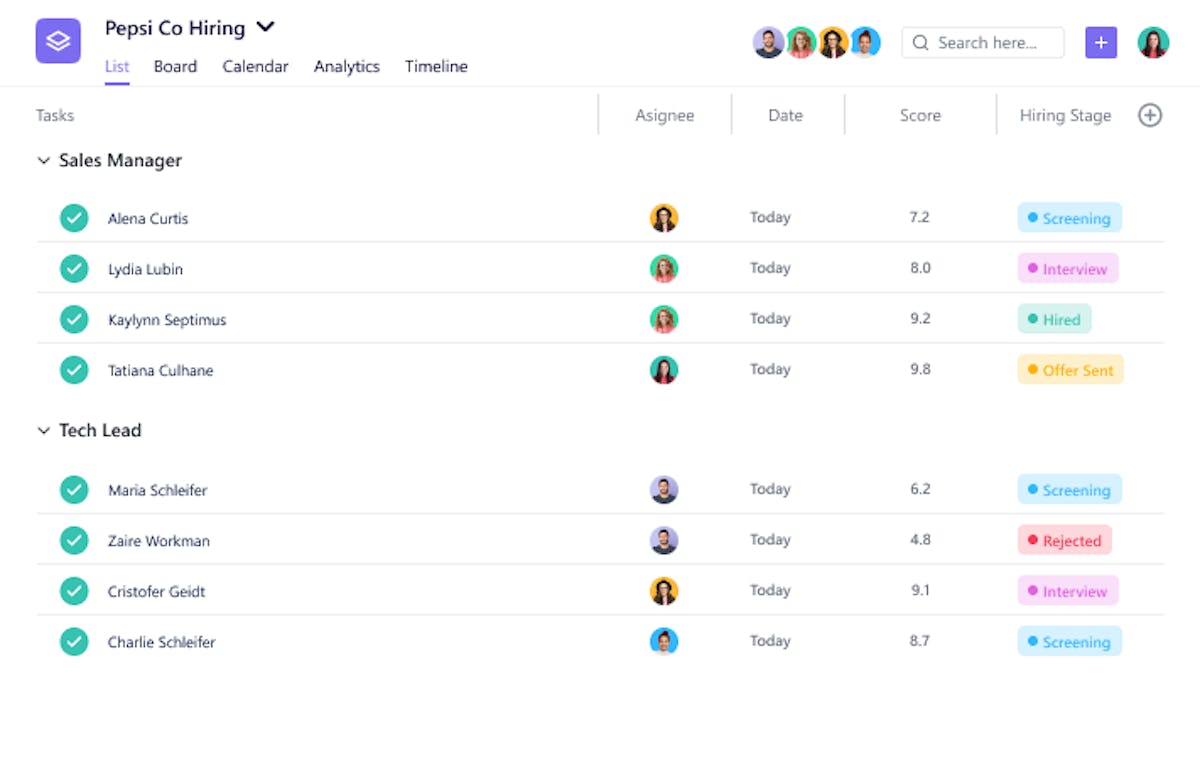1200x759 pixels.
Task: Open Interview stage tag for Cristofer Geidt
Action: point(1068,591)
